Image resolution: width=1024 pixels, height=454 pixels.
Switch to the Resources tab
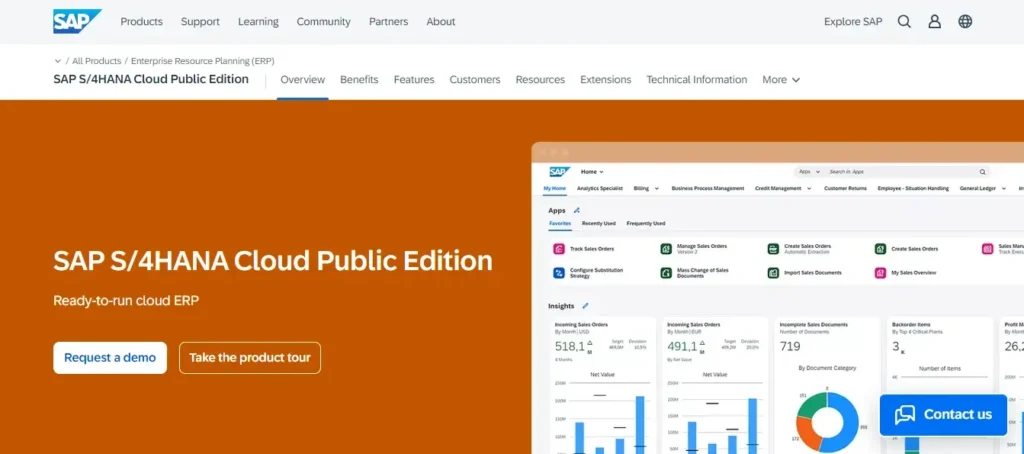pos(540,80)
